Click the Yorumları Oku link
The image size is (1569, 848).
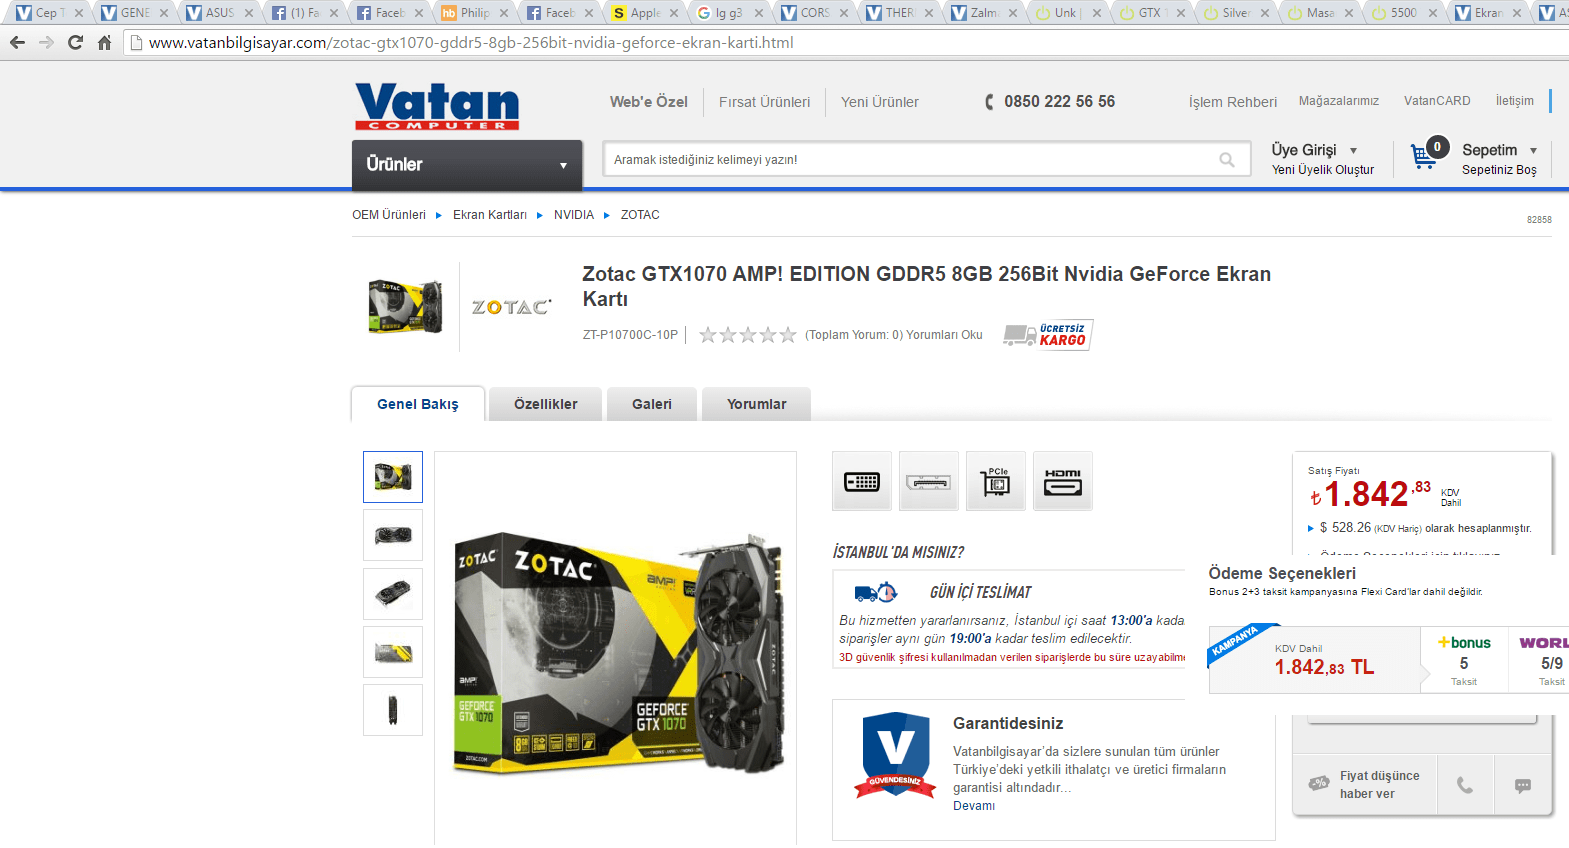[x=944, y=335]
